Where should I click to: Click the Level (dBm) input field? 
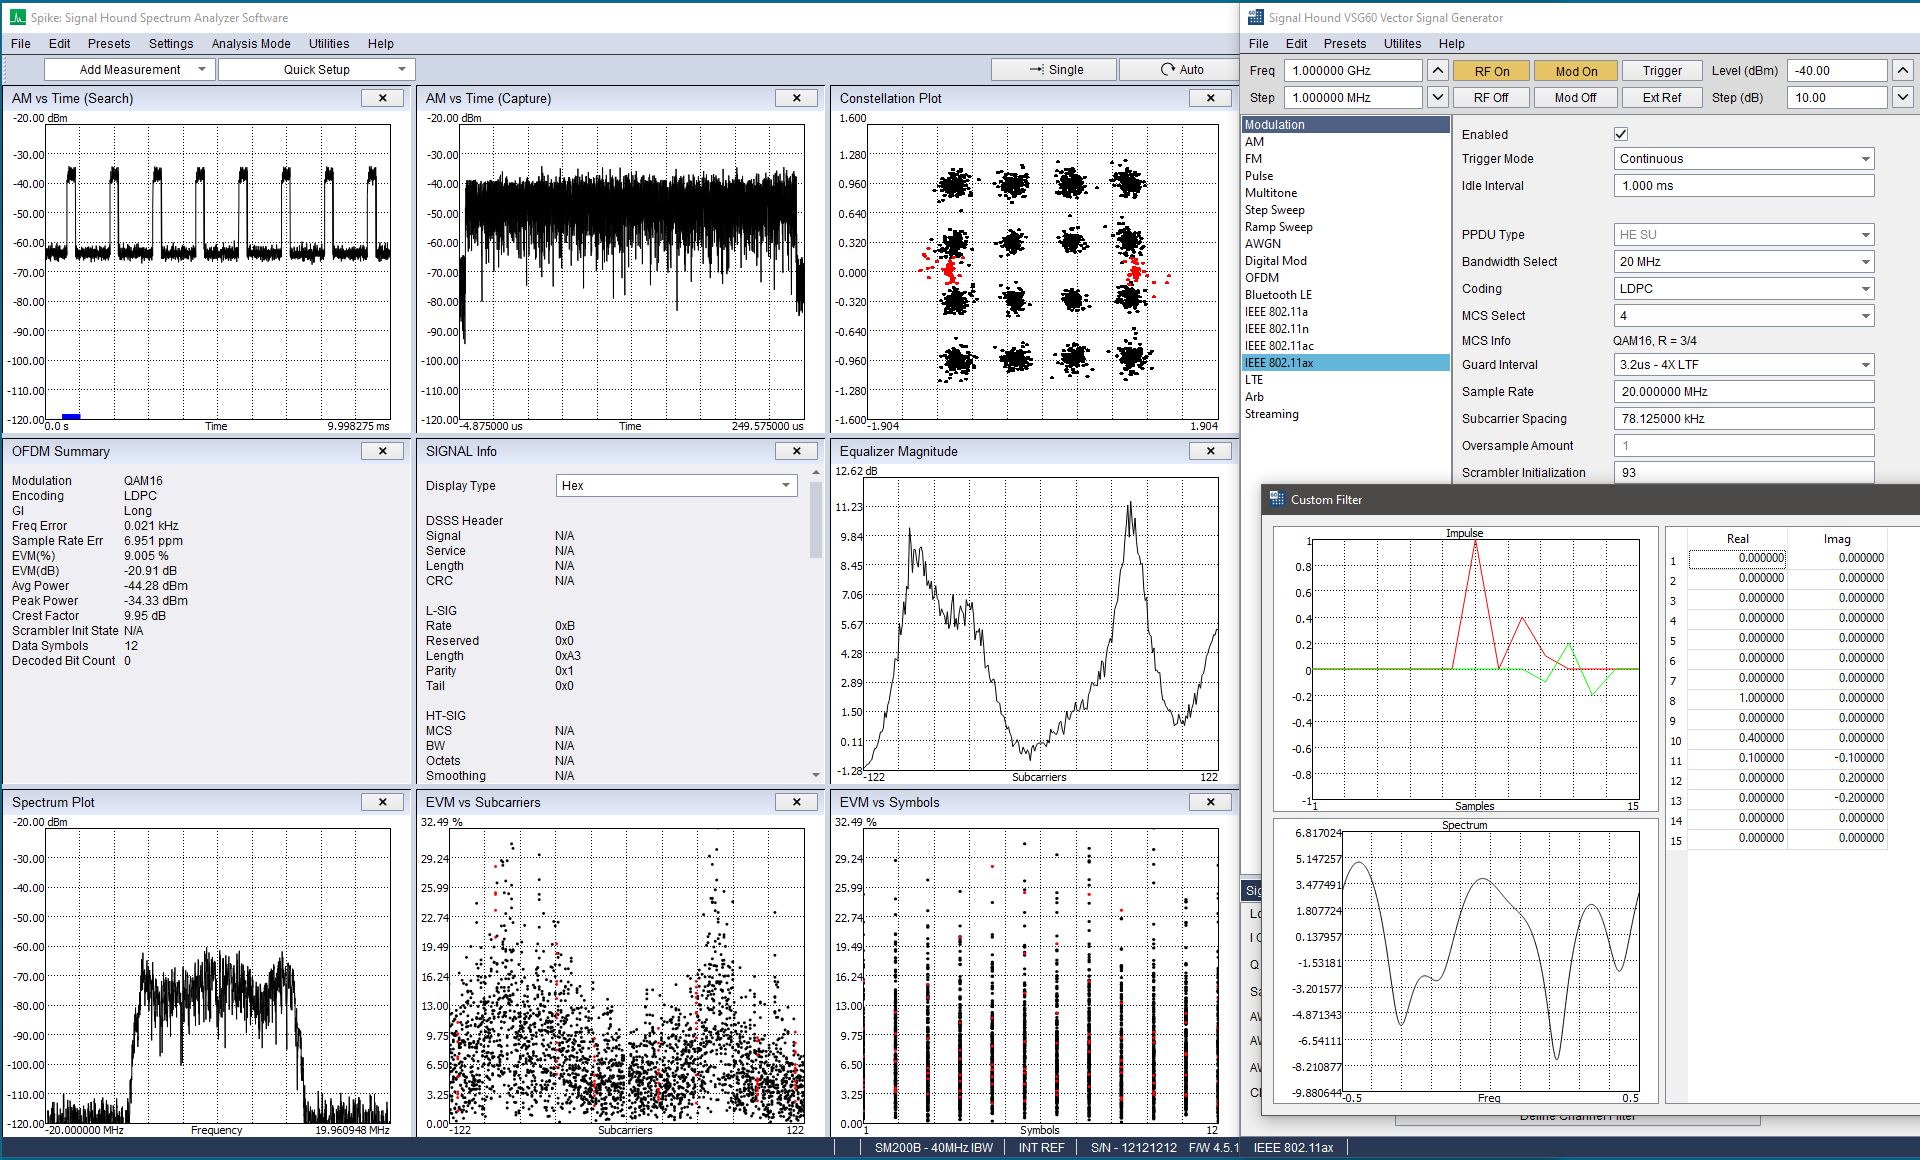tap(1837, 70)
